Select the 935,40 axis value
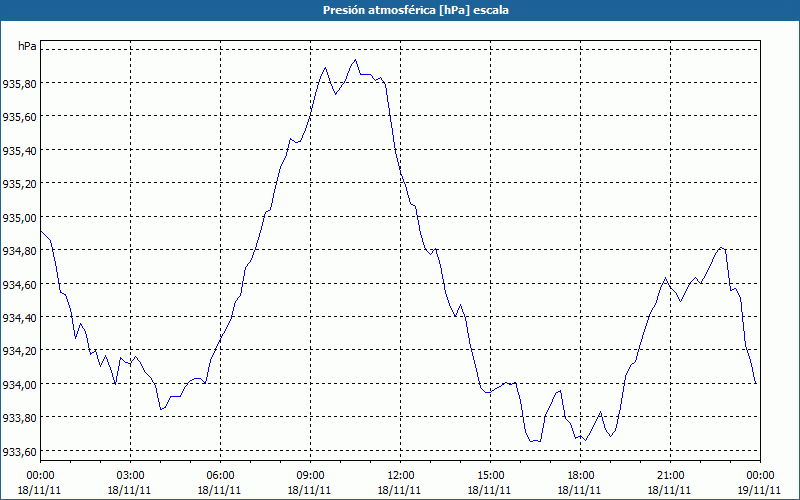The image size is (800, 500). coord(19,151)
